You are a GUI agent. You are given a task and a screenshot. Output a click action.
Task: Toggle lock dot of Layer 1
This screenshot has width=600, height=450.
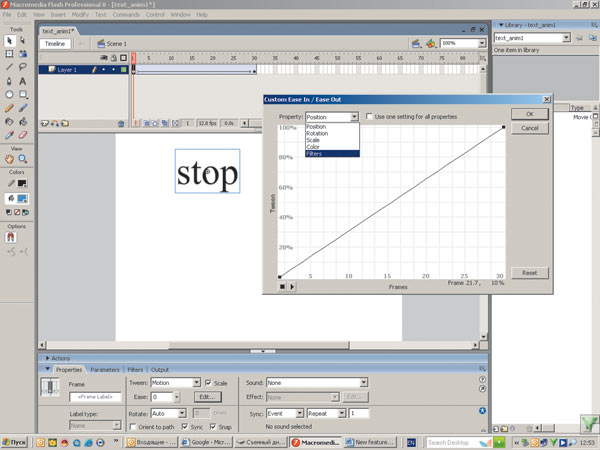(x=114, y=70)
